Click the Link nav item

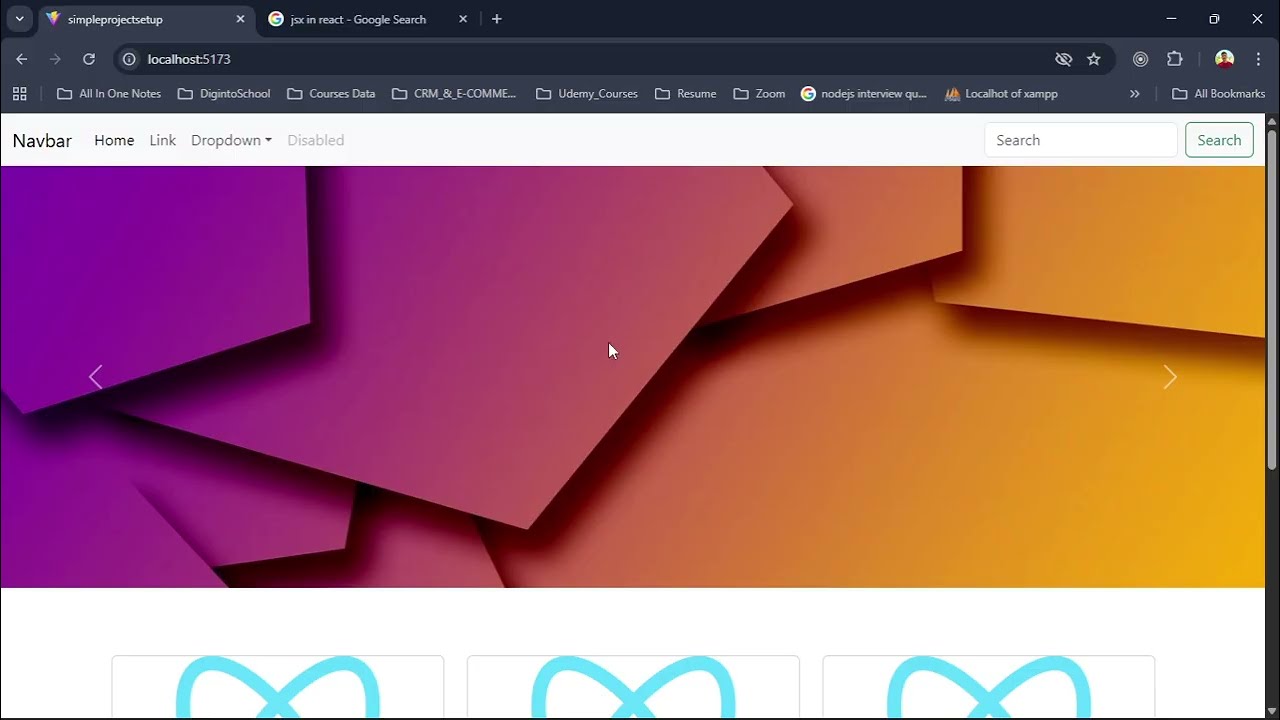pos(162,140)
